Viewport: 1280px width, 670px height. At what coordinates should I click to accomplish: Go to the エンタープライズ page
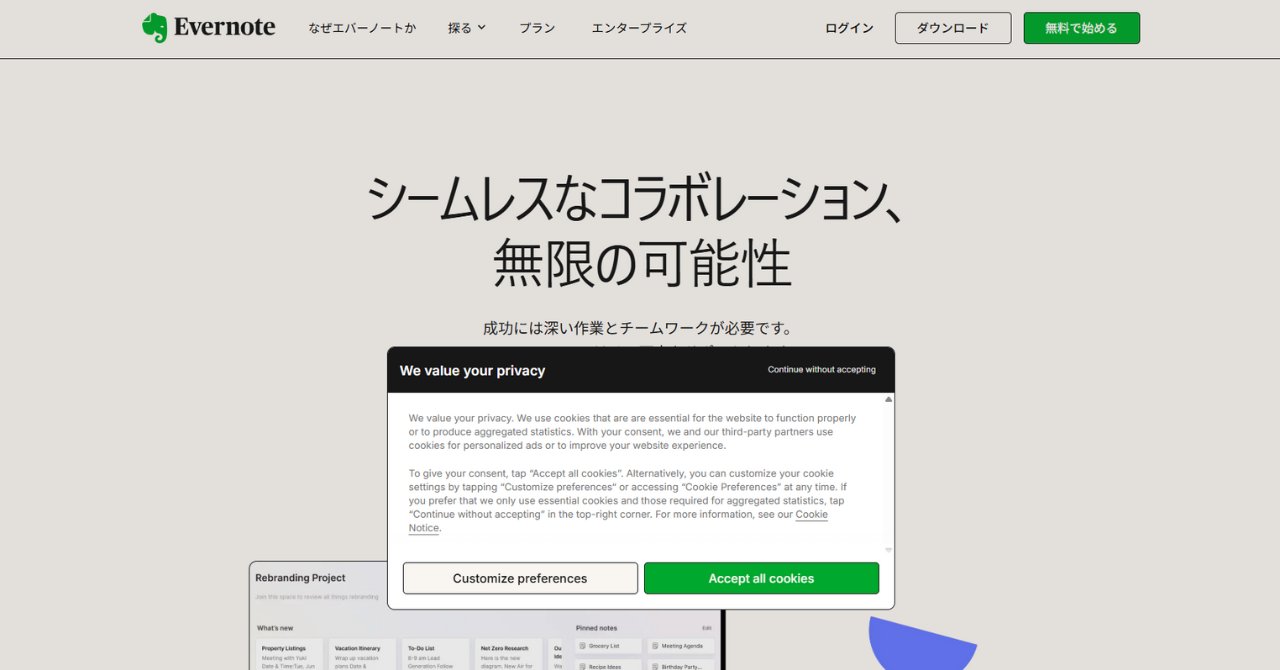(639, 28)
